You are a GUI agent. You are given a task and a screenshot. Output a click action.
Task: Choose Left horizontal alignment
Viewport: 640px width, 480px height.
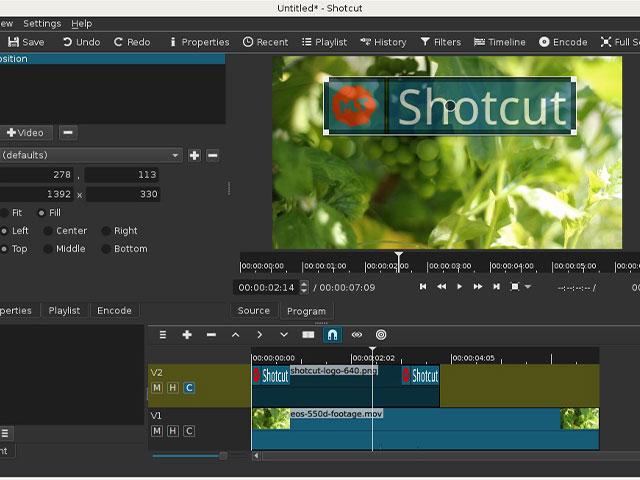[x=15, y=231]
